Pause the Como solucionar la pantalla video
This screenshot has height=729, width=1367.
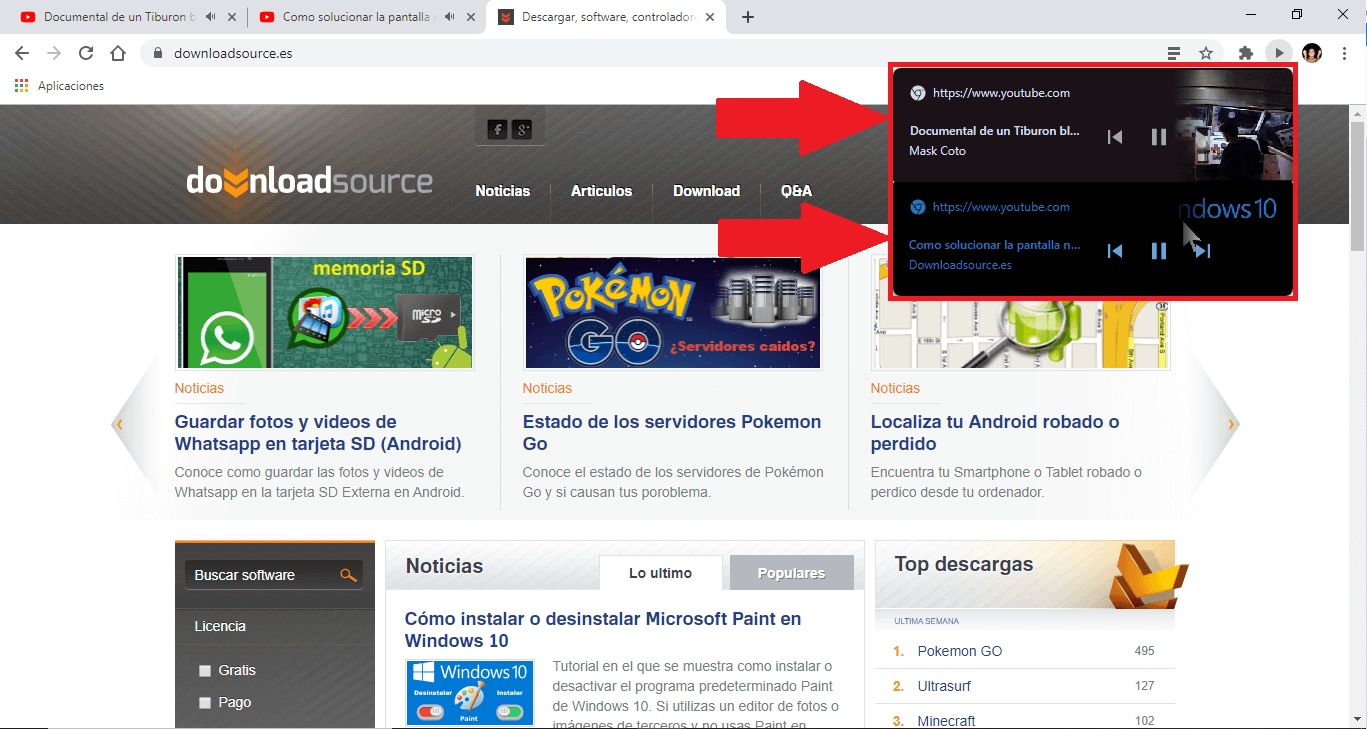pos(1158,251)
